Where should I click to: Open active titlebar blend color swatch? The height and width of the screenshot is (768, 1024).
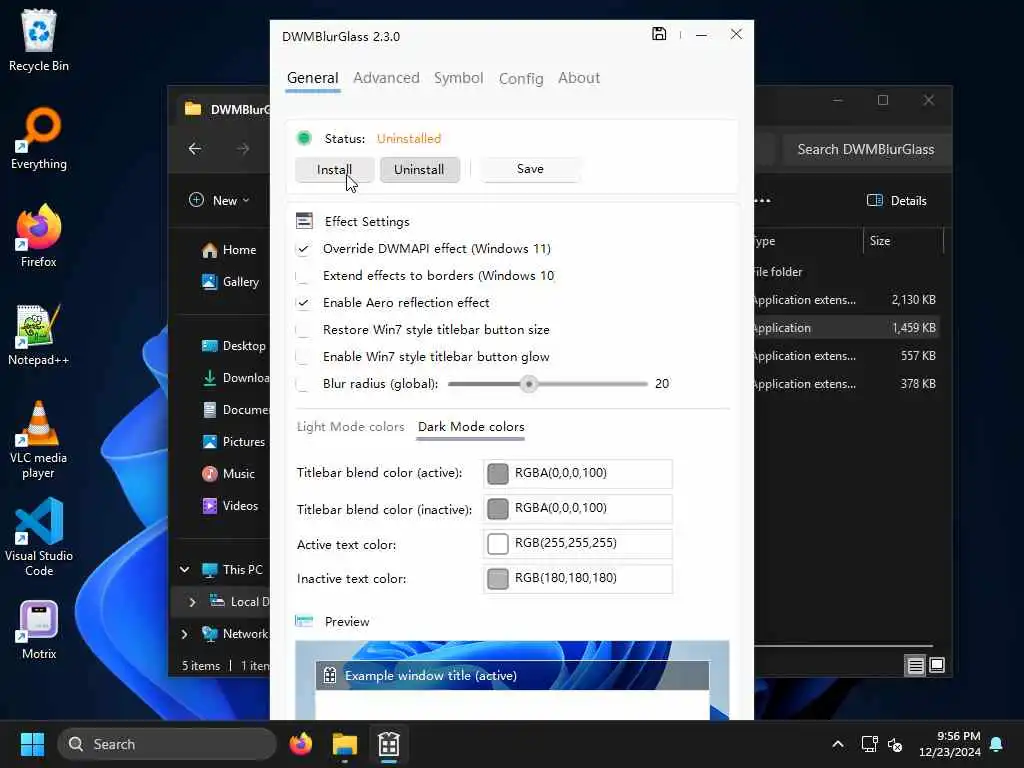tap(498, 473)
